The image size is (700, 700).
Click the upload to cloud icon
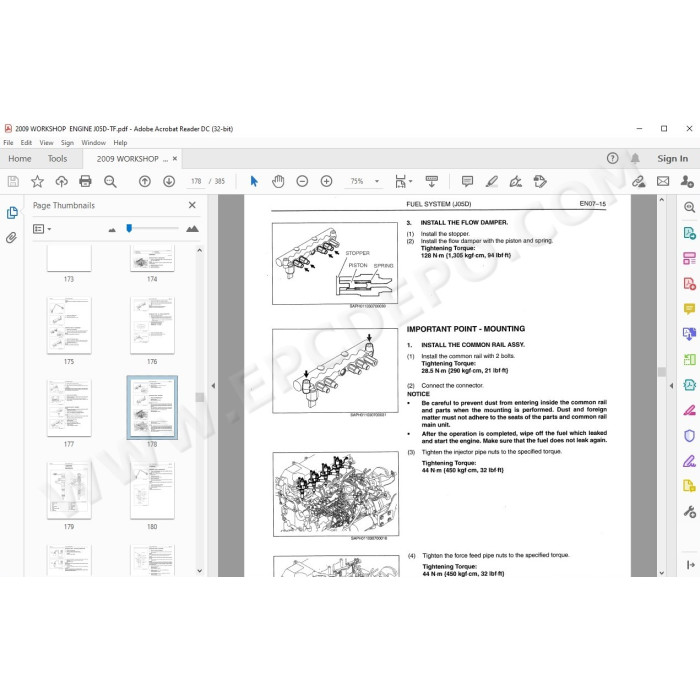62,181
